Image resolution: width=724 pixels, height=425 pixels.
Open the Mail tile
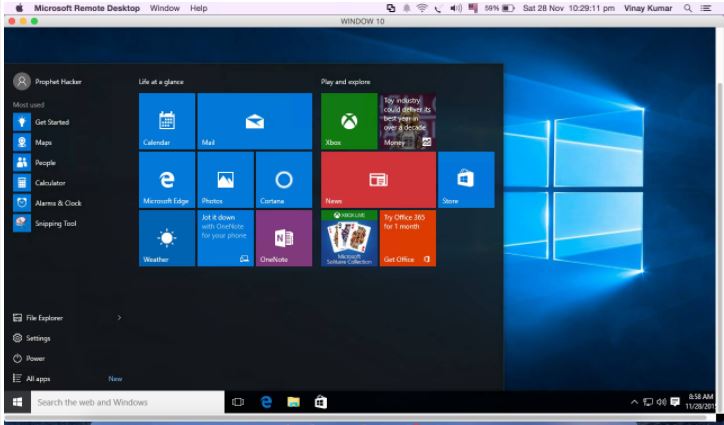point(254,121)
